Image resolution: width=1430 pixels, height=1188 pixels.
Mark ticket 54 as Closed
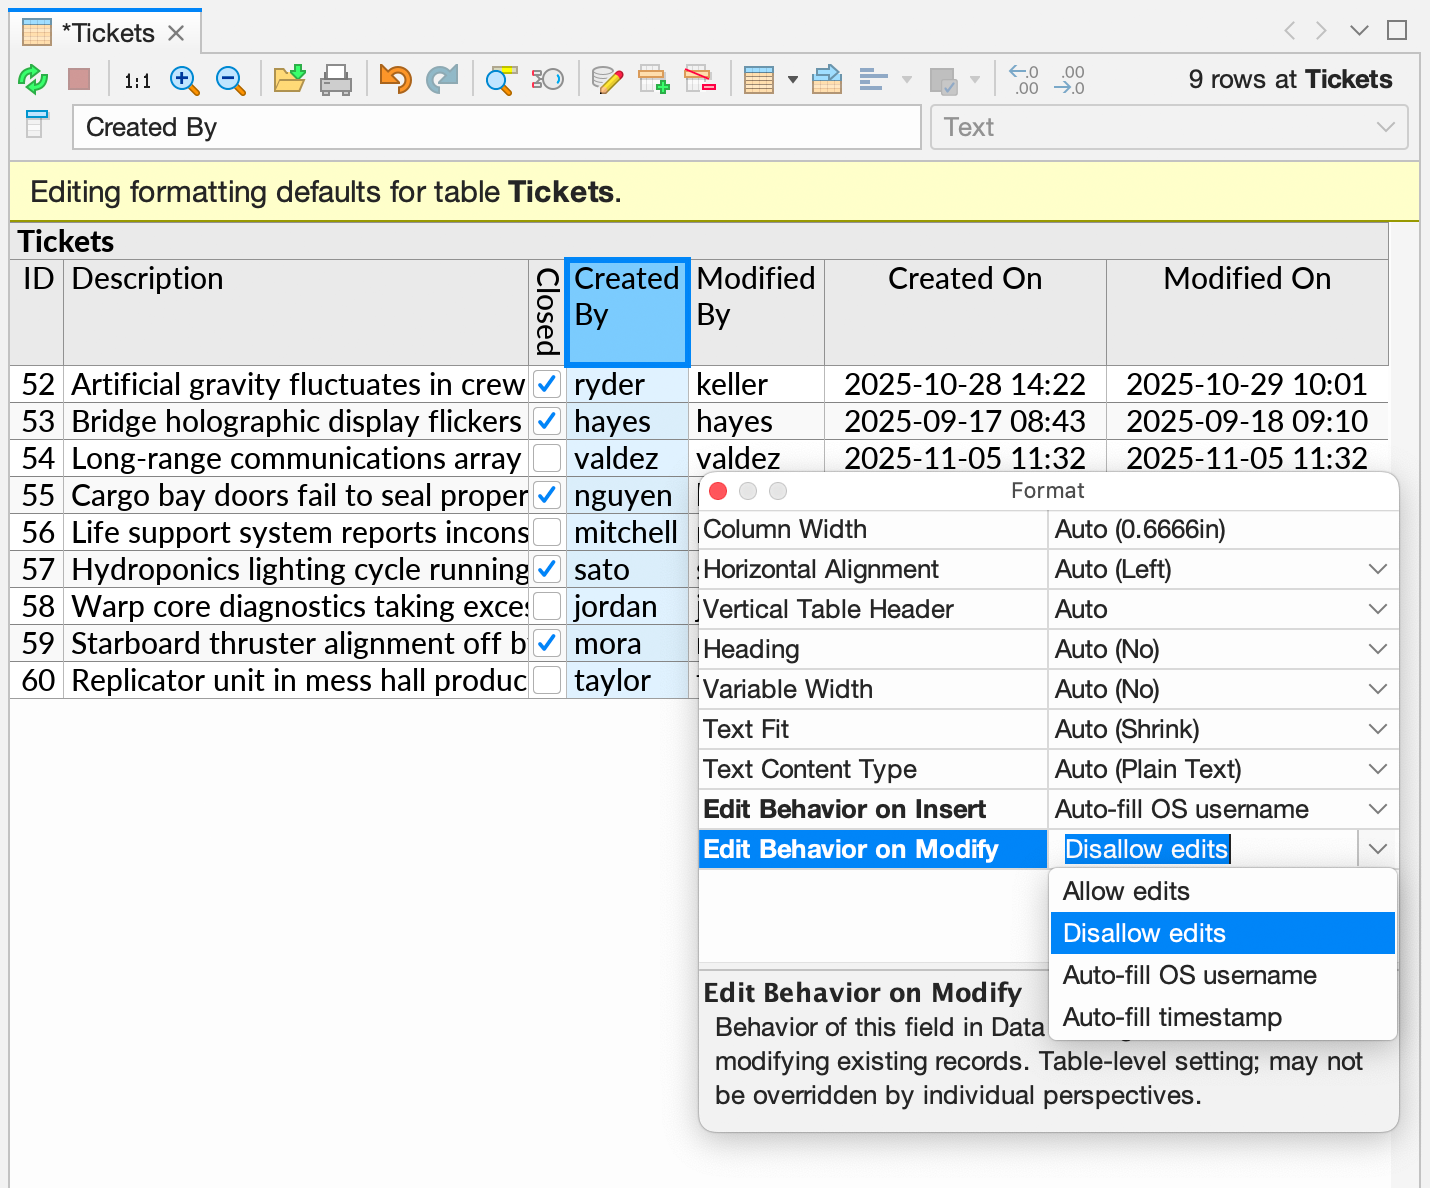[547, 458]
